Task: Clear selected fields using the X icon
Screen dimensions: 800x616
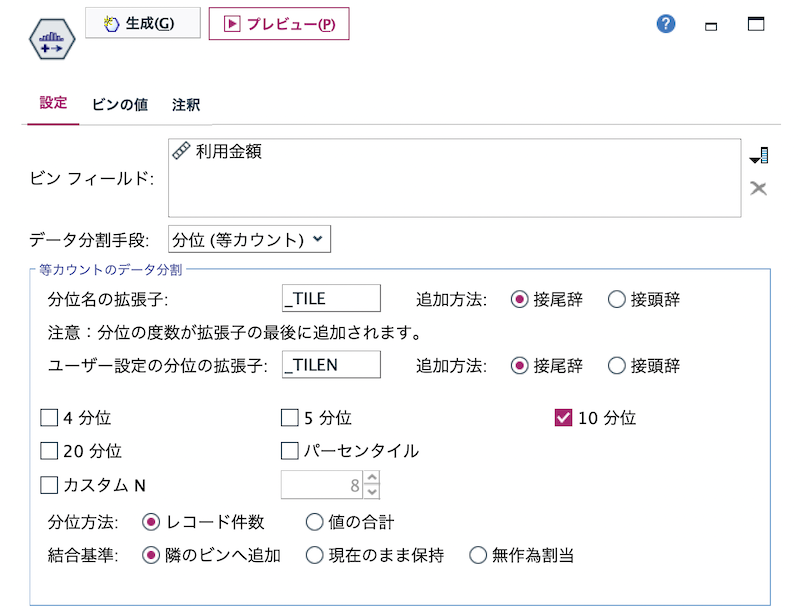Action: (x=757, y=188)
